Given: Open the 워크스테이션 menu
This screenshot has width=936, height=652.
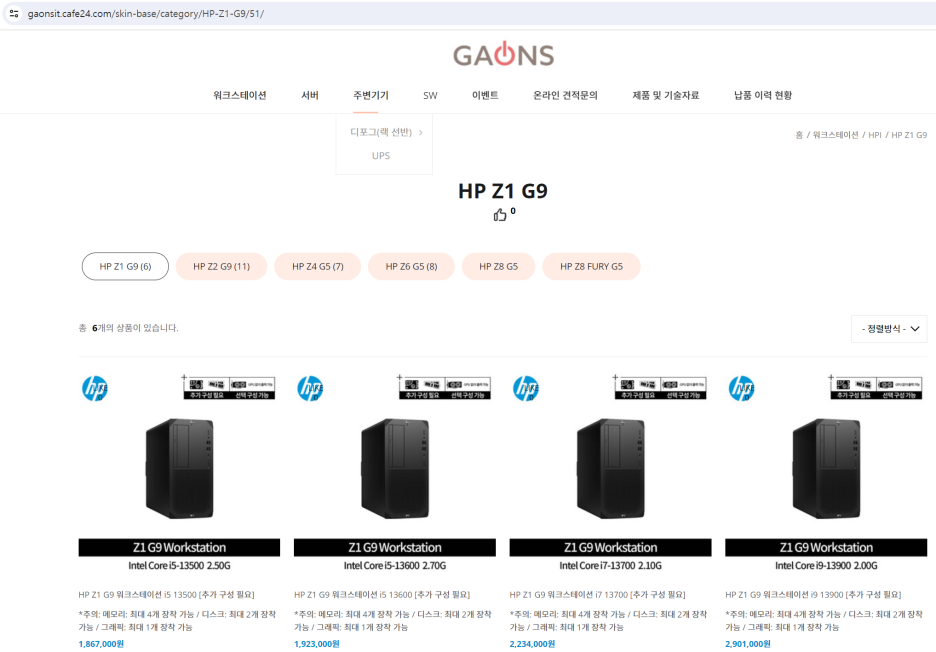Looking at the screenshot, I should coord(239,96).
